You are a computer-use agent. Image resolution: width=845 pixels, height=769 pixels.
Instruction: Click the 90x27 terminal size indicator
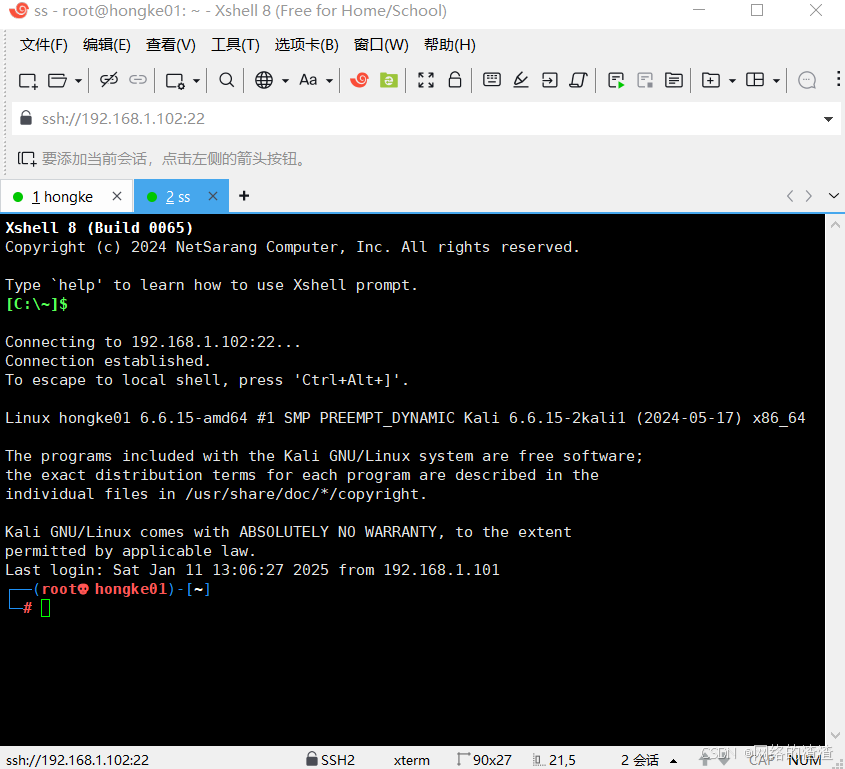(x=484, y=760)
